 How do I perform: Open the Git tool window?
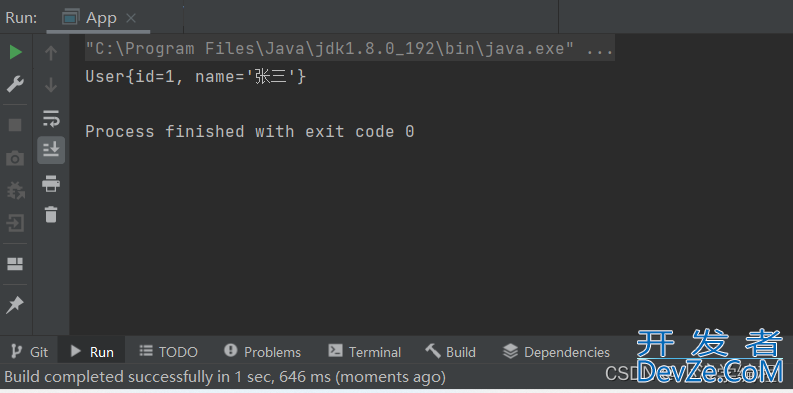pos(30,352)
